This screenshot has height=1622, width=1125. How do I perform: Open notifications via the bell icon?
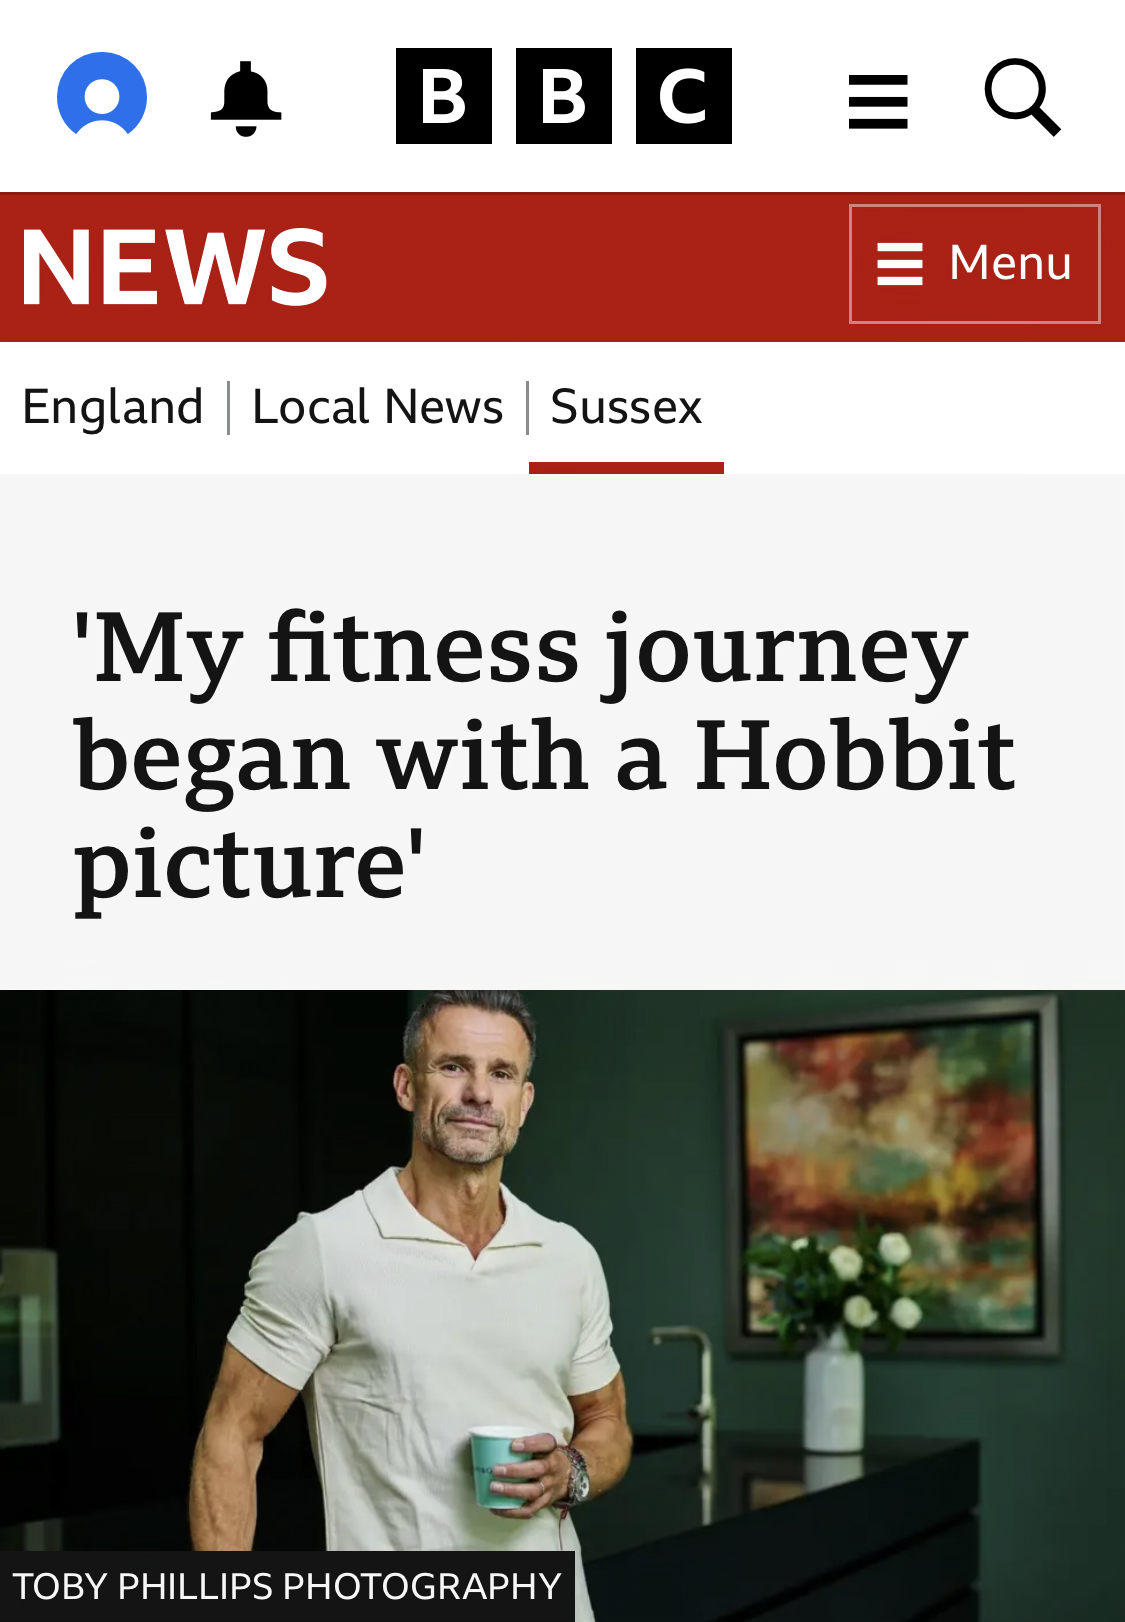246,98
